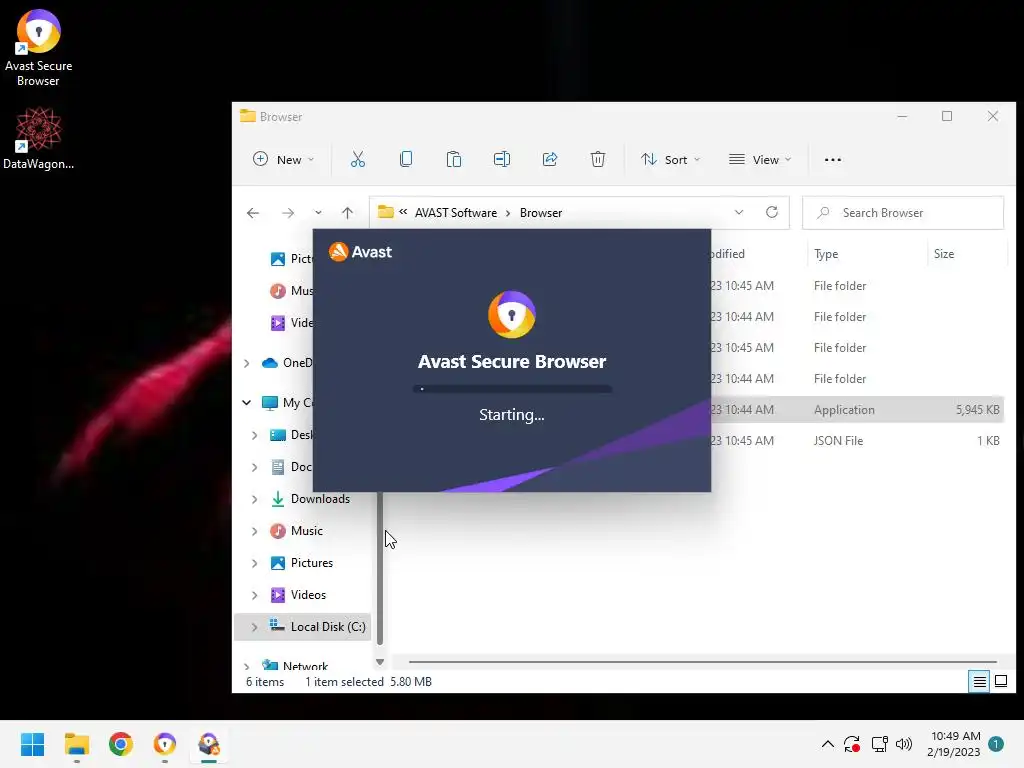Launch Google Chrome from taskbar
The height and width of the screenshot is (768, 1024).
pyautogui.click(x=121, y=744)
